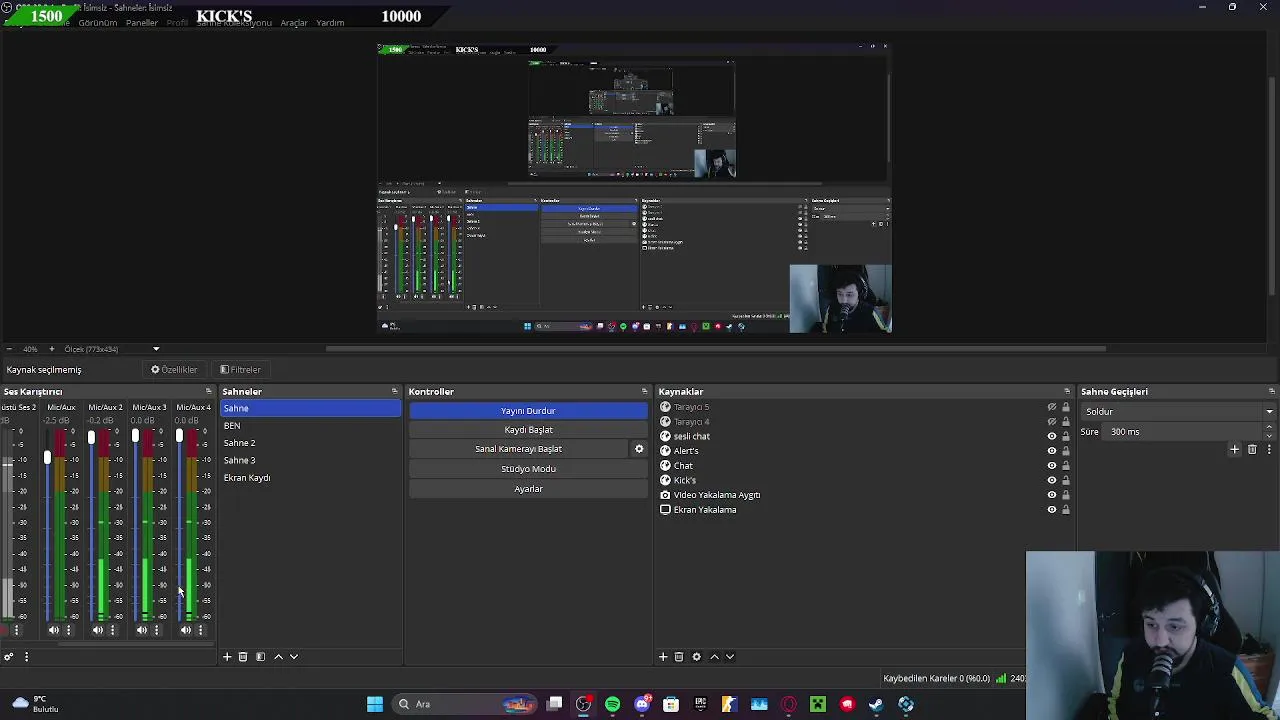Open preview zoom scale dropdown
Screen dimensions: 1280x720
pos(156,349)
